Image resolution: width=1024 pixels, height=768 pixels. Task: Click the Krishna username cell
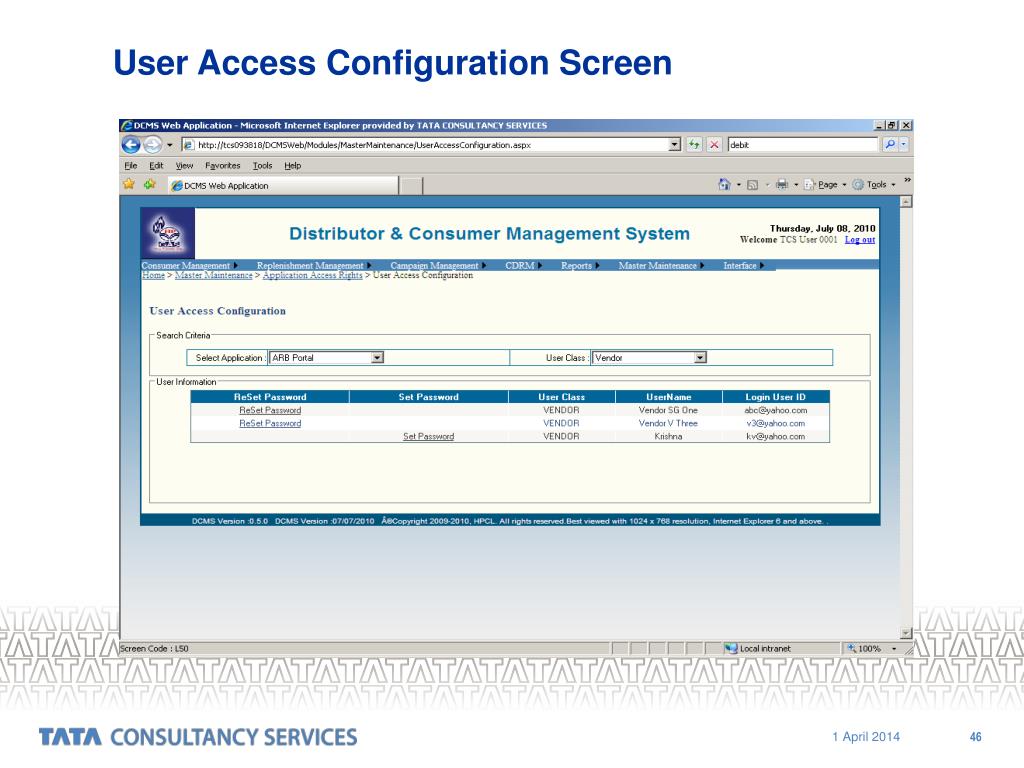click(x=668, y=436)
